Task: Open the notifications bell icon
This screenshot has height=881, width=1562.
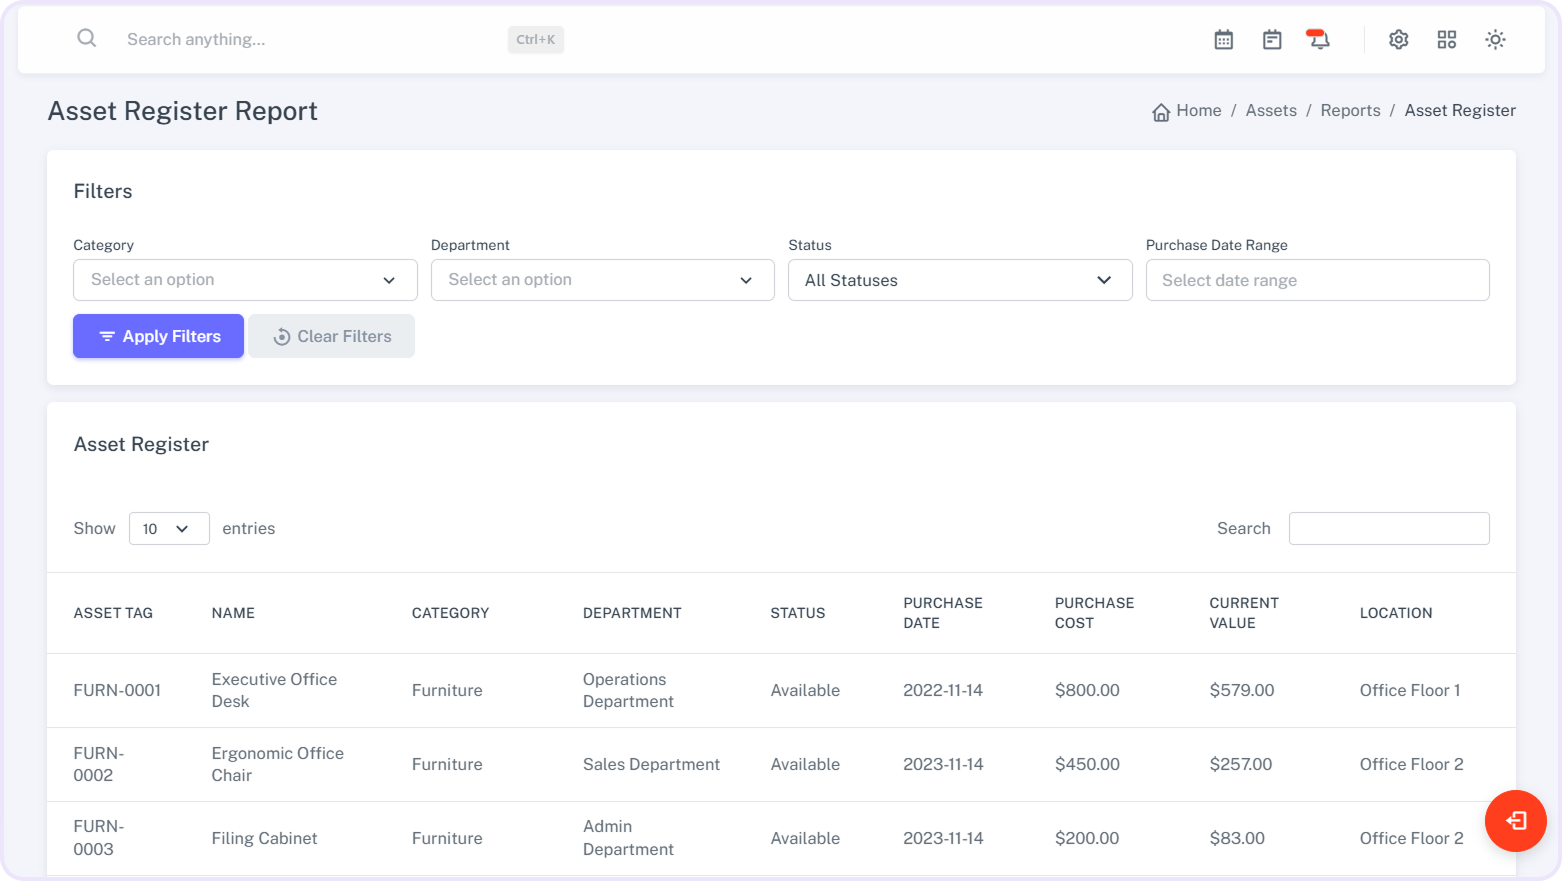Action: [x=1319, y=40]
